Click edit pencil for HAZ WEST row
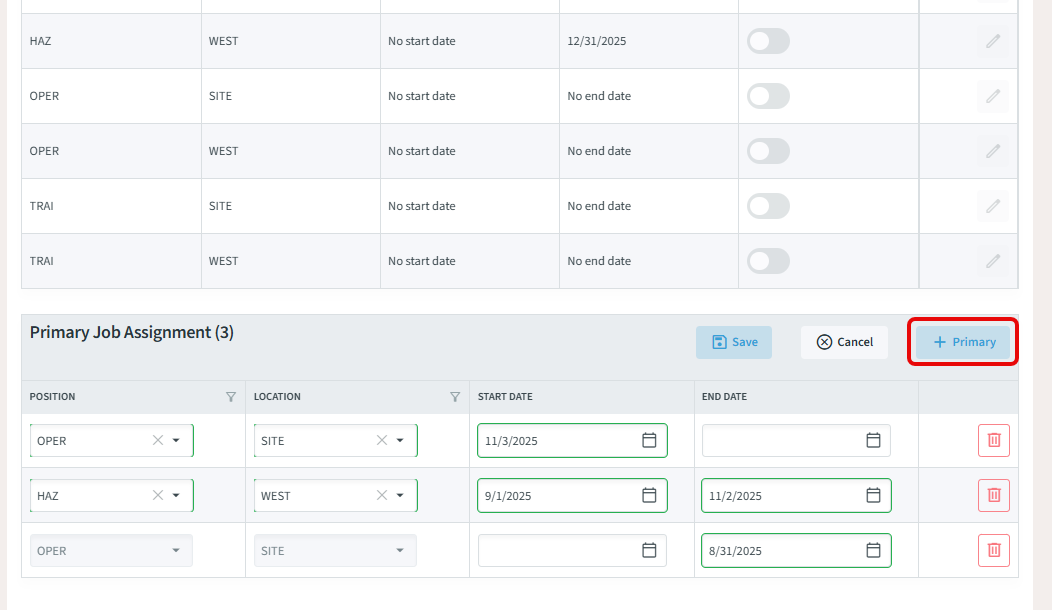 [992, 41]
